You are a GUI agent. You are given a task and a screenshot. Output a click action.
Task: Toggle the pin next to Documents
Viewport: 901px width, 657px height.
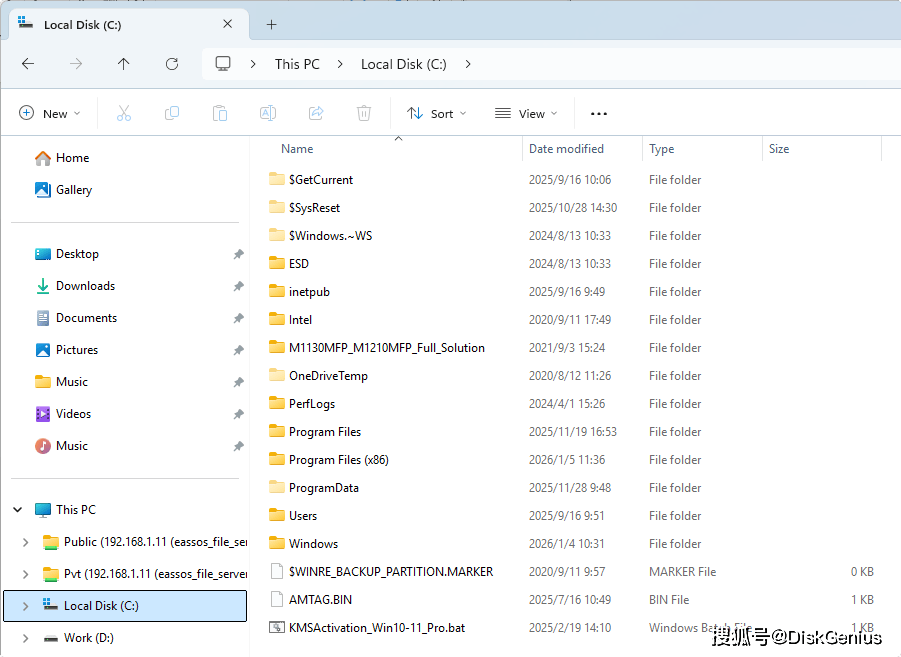coord(238,318)
